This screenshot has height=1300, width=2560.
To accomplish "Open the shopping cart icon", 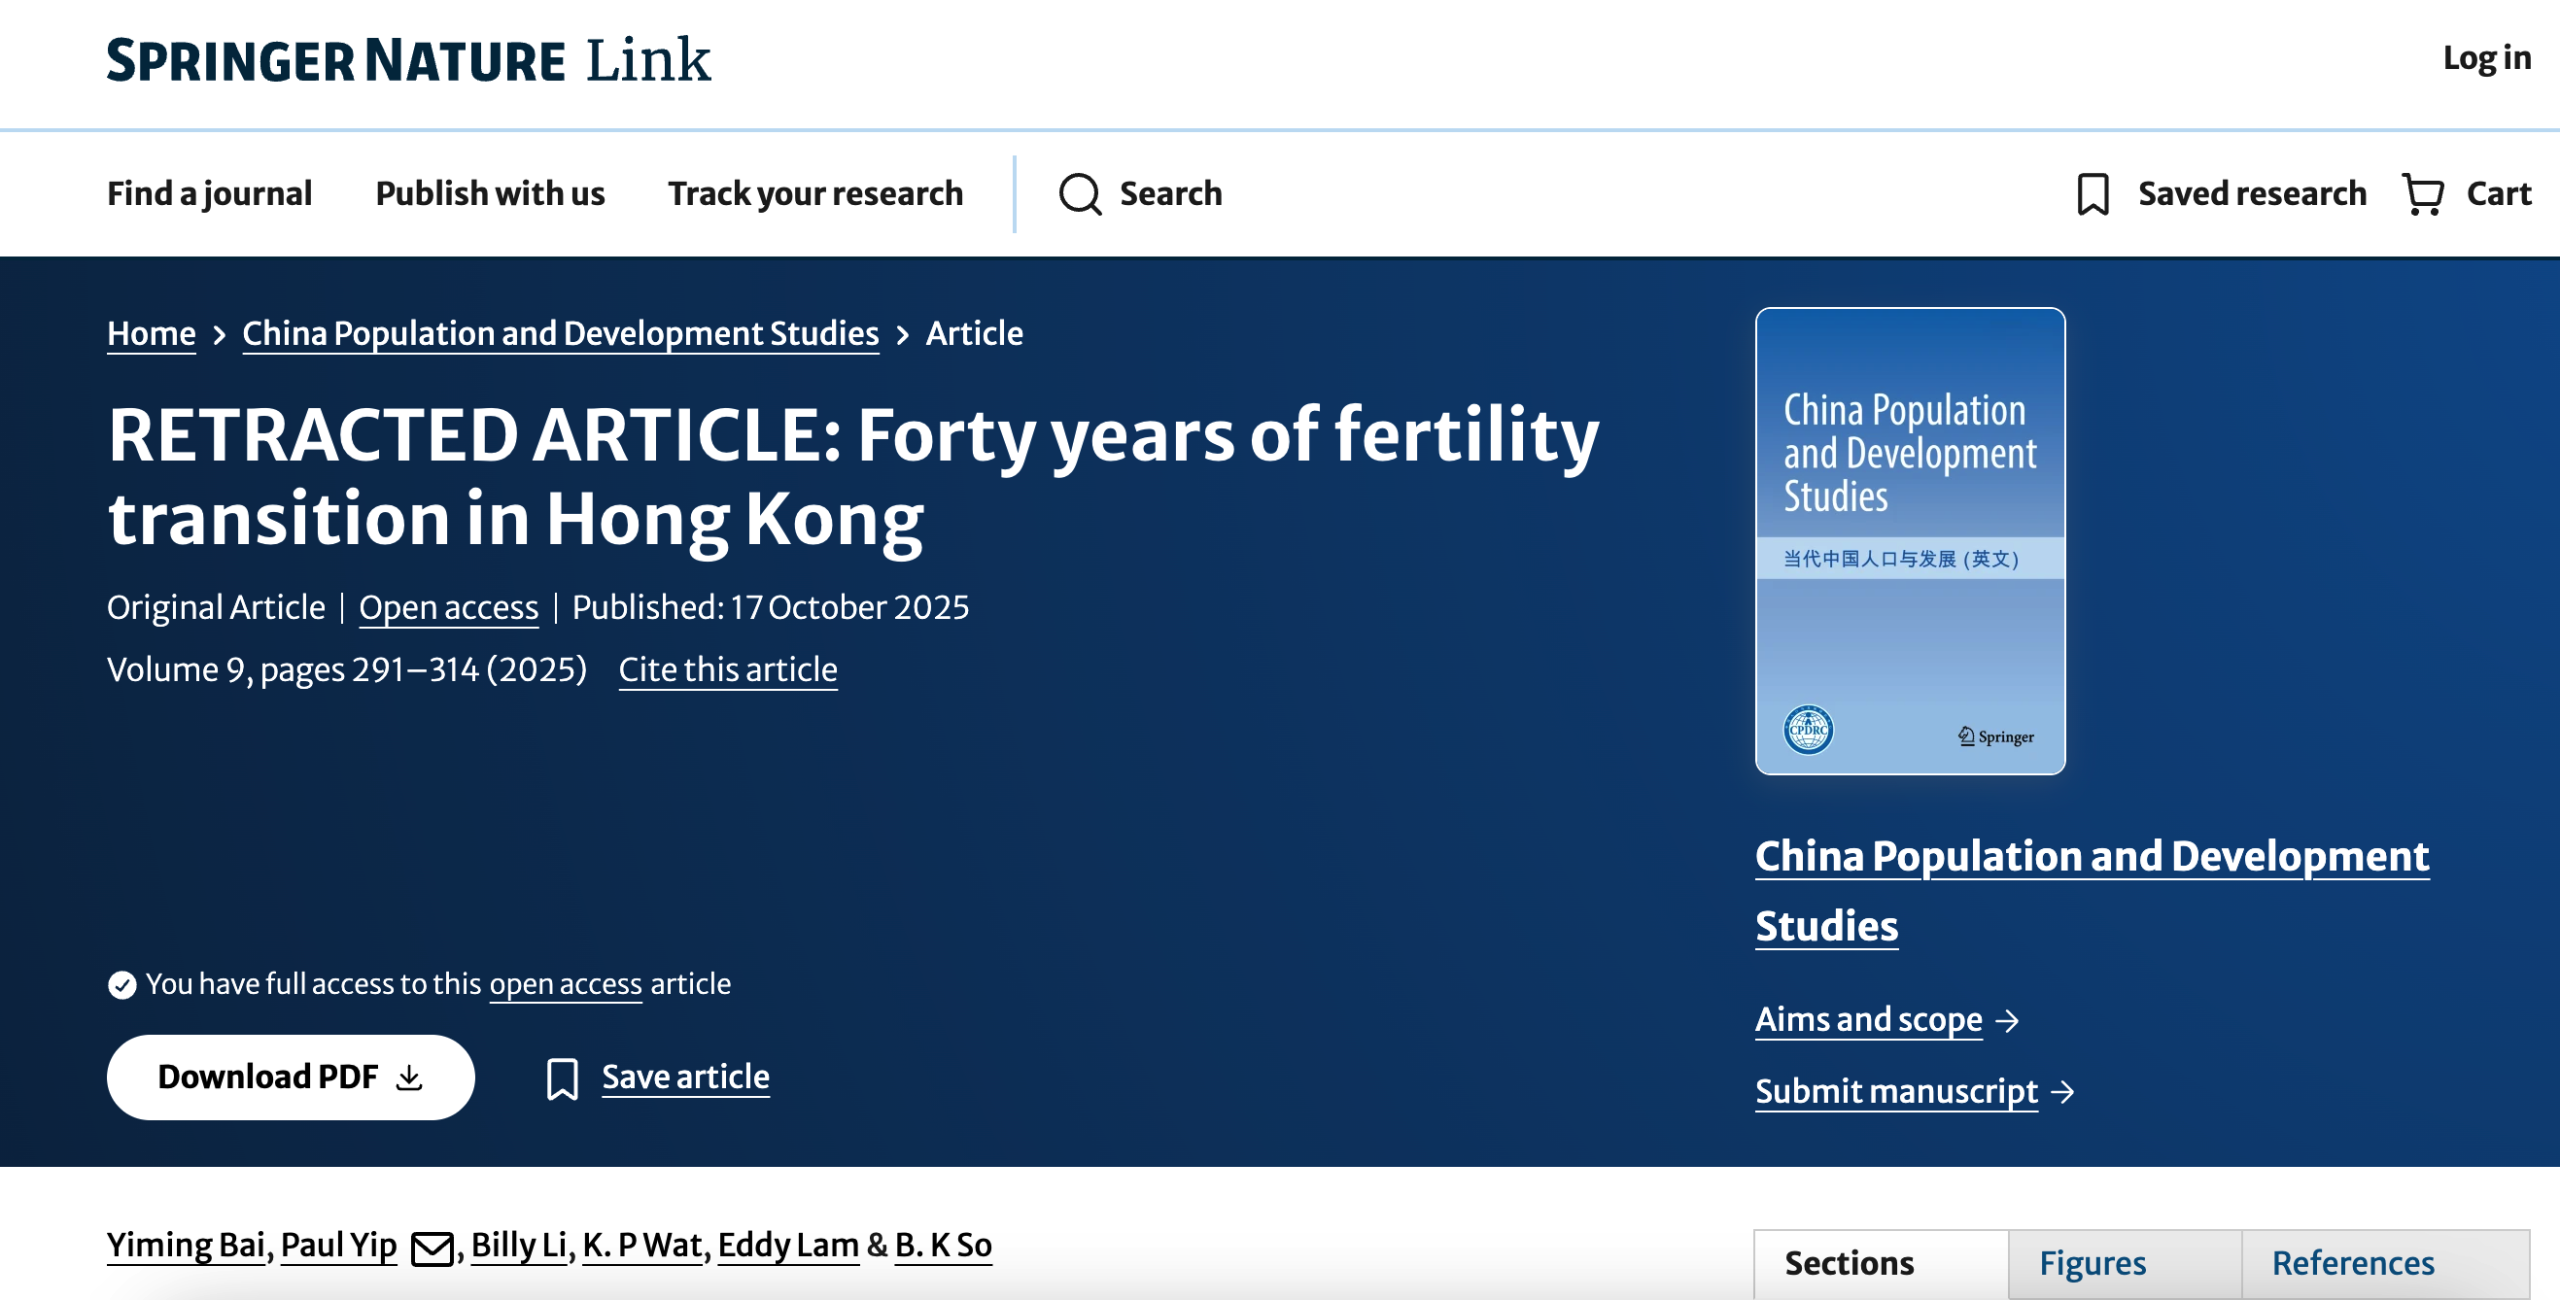I will pos(2424,194).
